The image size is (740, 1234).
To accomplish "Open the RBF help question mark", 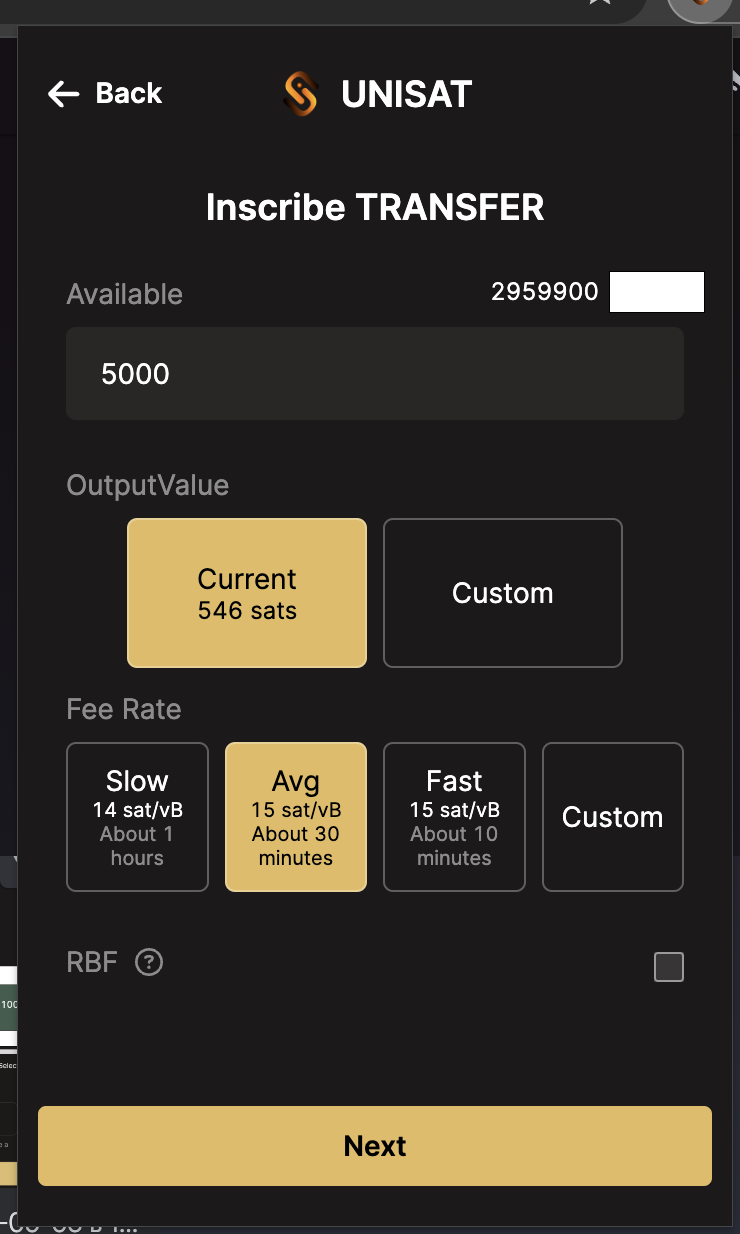I will pos(149,963).
